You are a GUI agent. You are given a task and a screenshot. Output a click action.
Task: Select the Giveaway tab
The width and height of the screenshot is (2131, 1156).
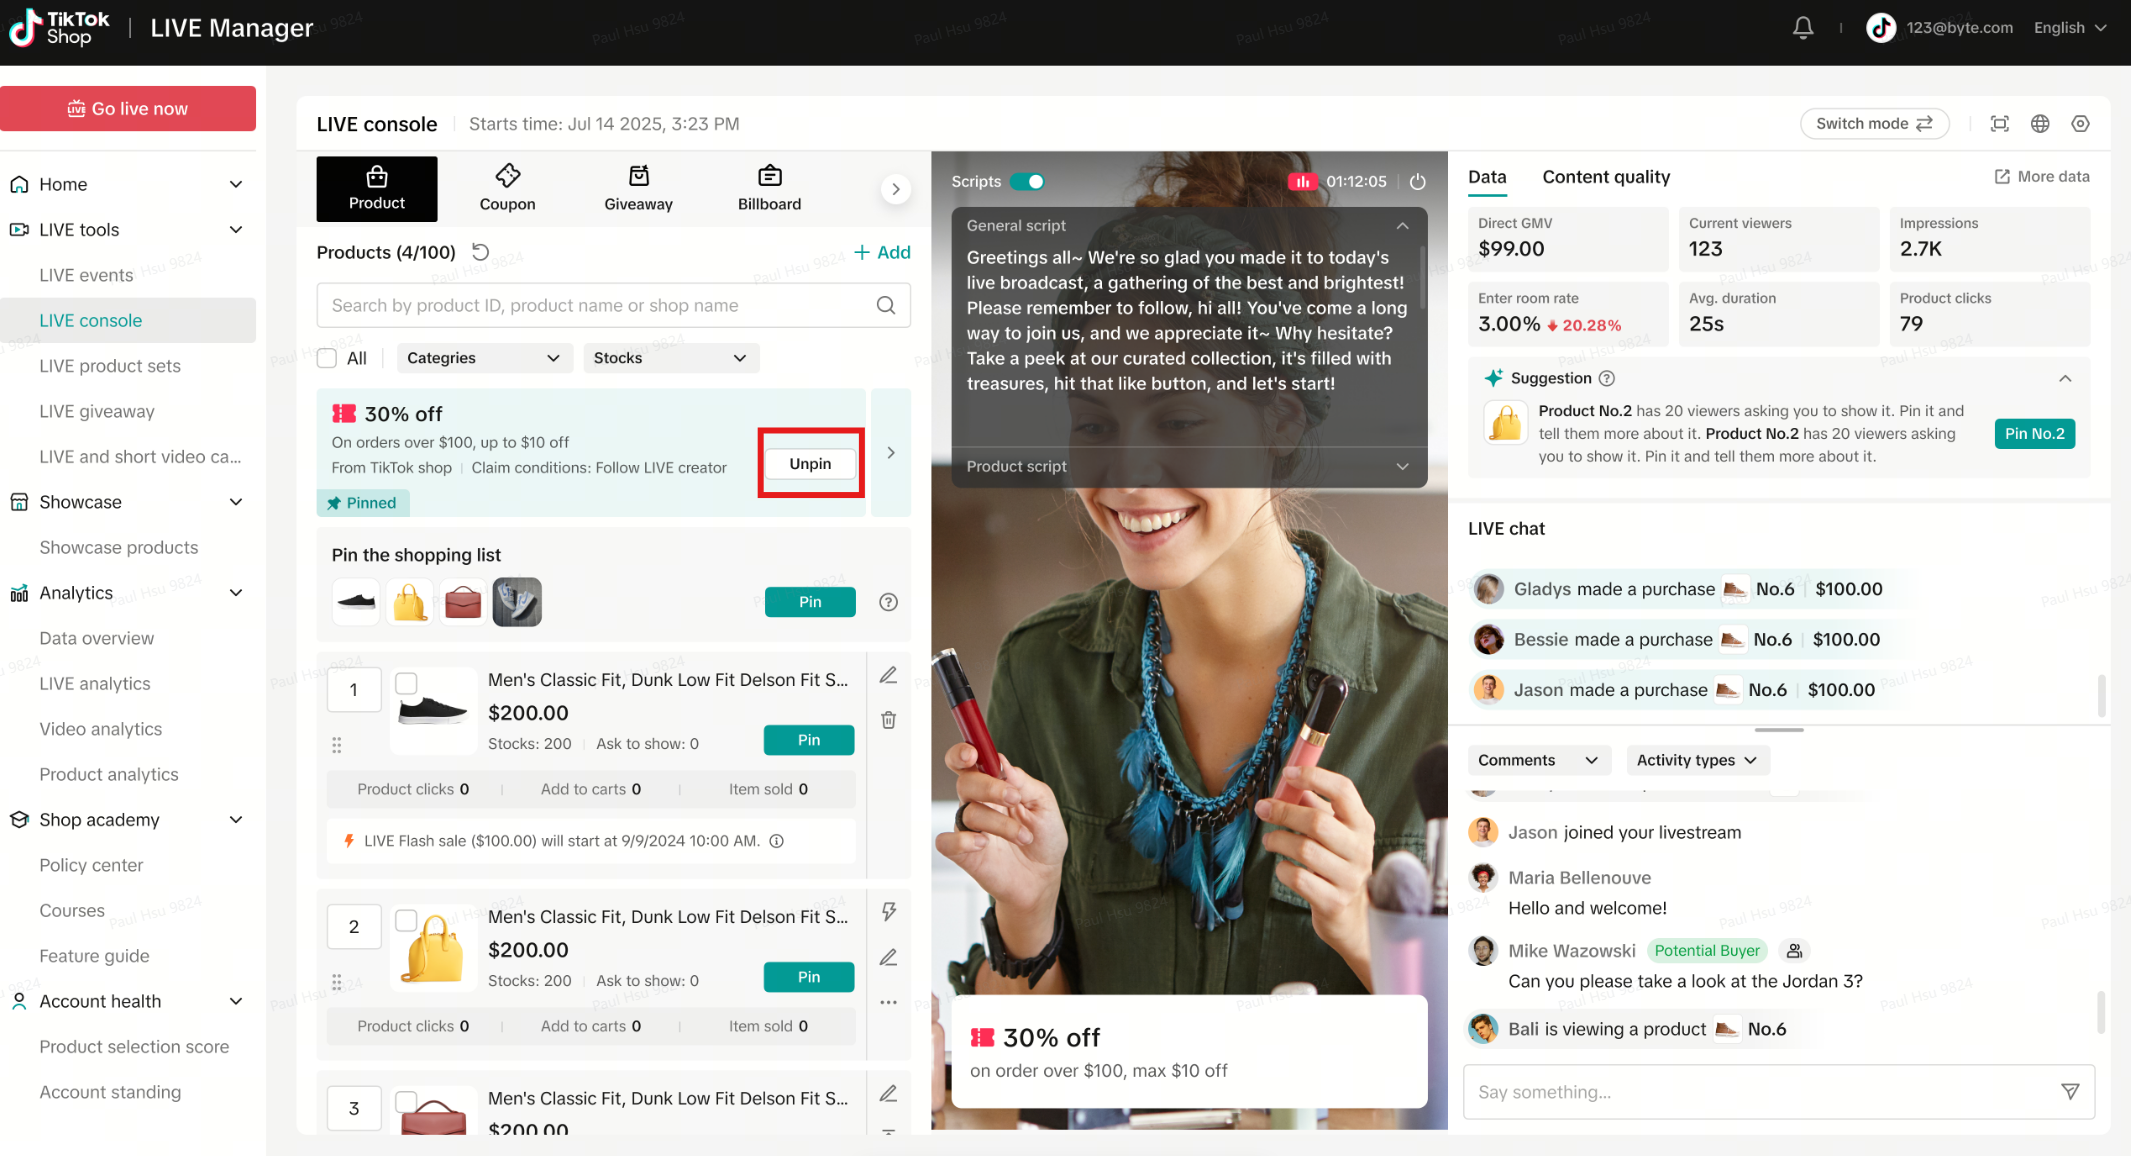point(638,188)
